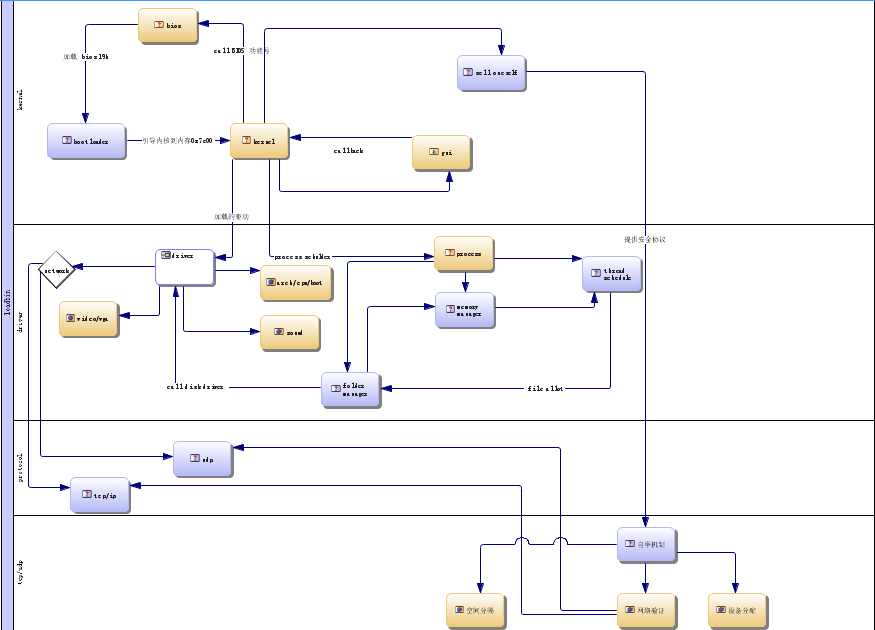Click the '提供安全协议' connector label
The image size is (875, 630).
pyautogui.click(x=645, y=239)
